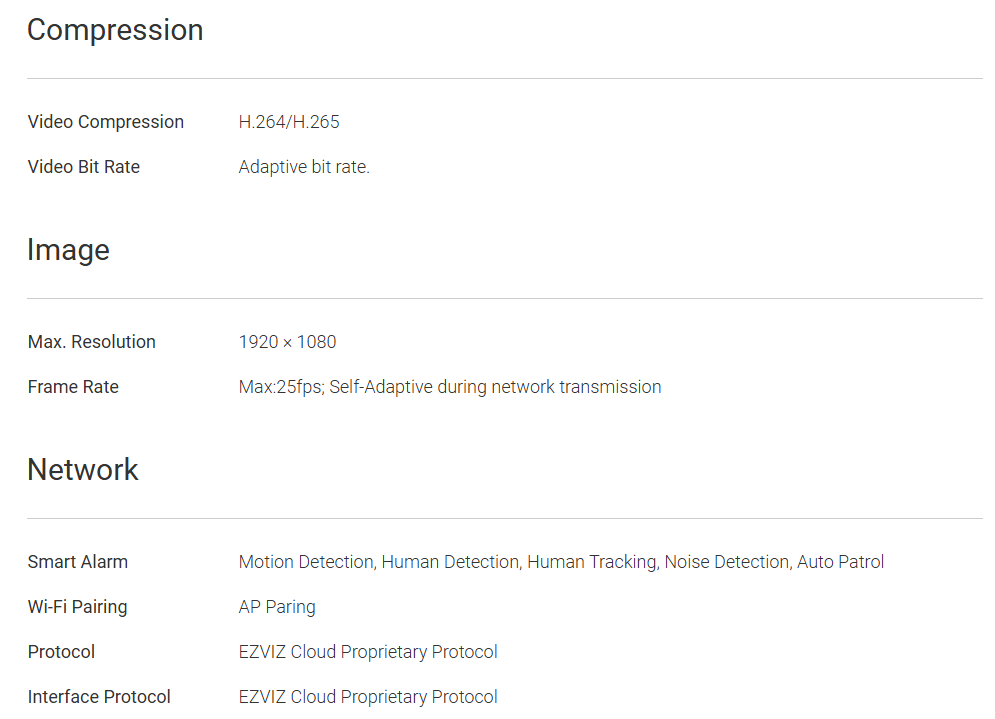Screen dimensions: 995x719
Task: Click the Adaptive bit rate text
Action: coord(304,167)
